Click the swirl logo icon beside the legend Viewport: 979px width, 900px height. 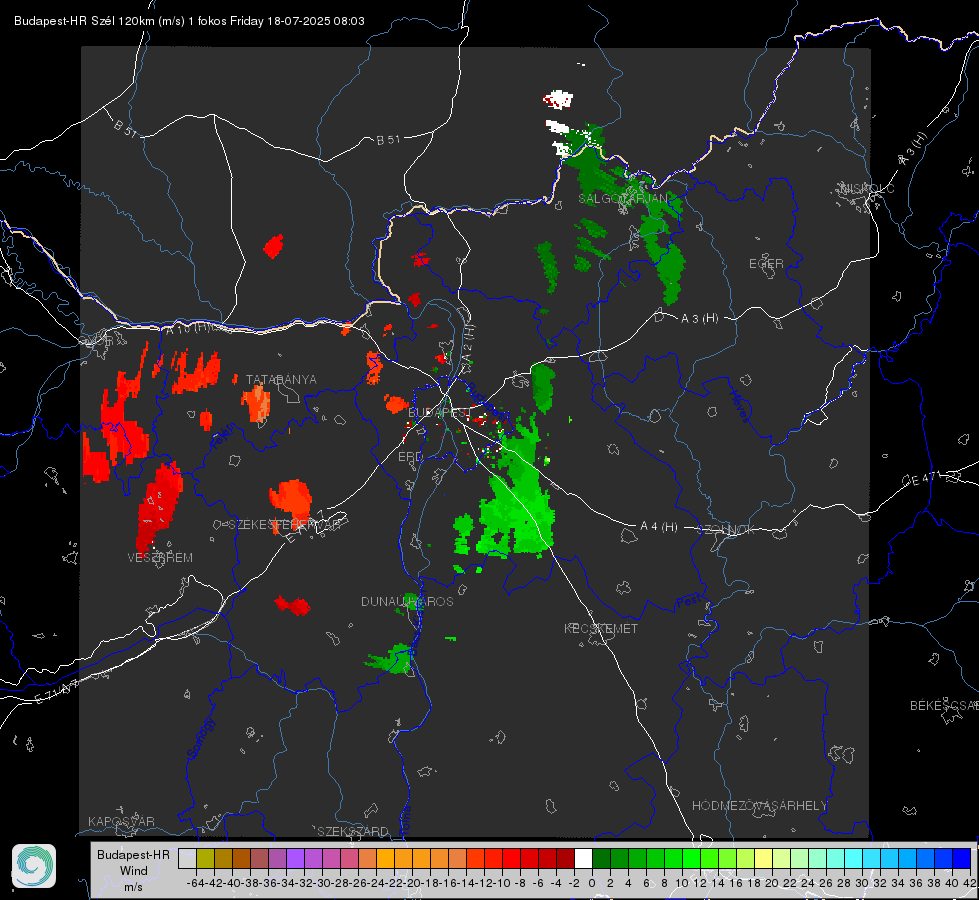pyautogui.click(x=34, y=866)
